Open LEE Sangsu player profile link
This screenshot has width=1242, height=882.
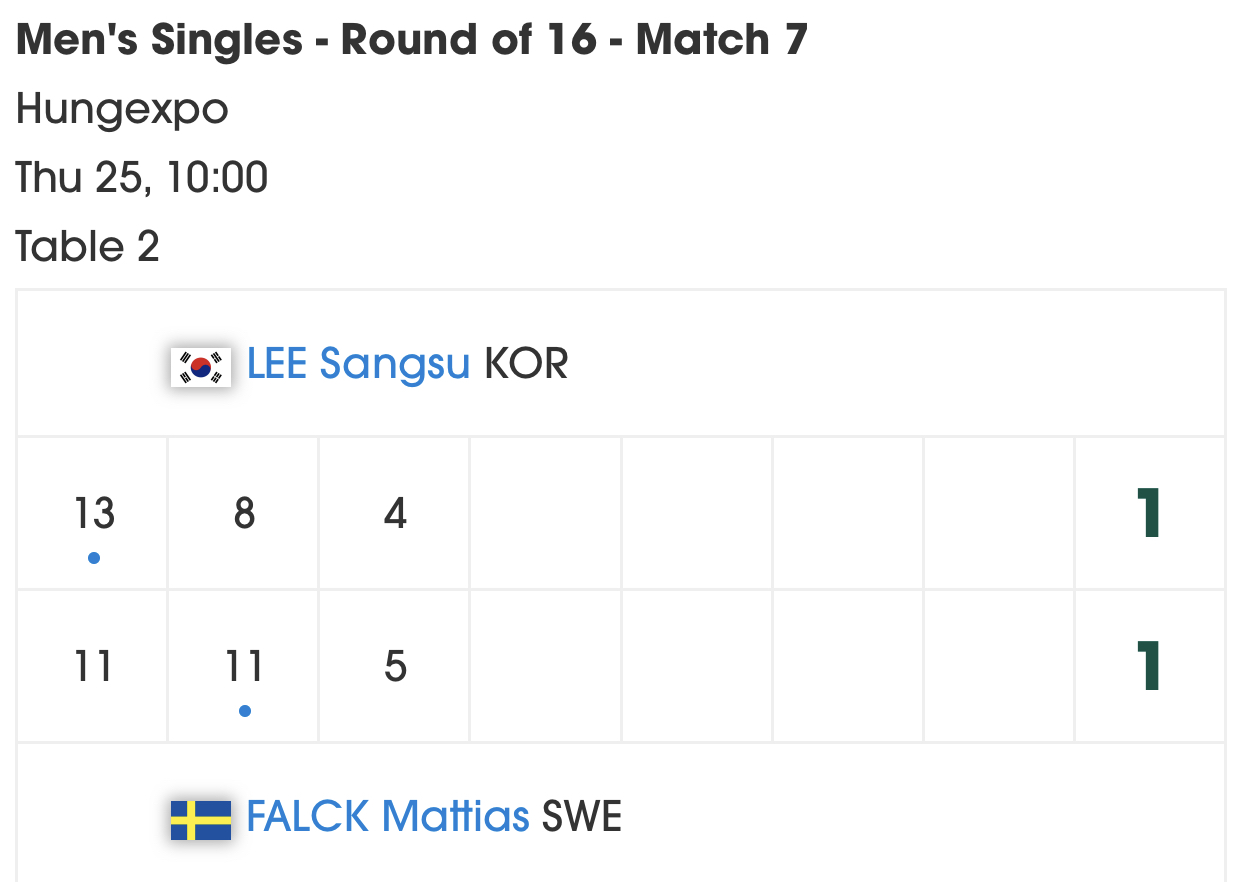[358, 365]
